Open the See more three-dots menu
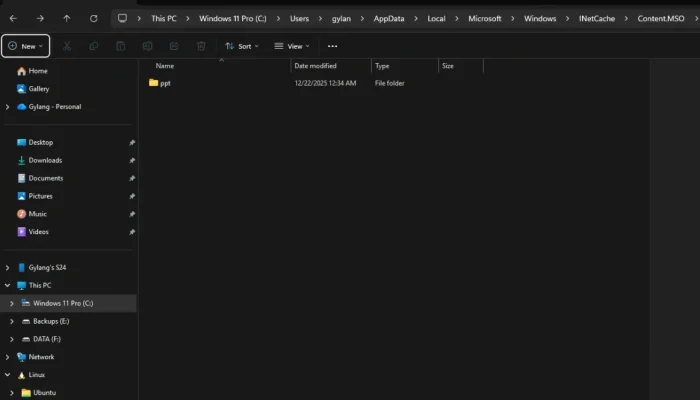 [333, 46]
